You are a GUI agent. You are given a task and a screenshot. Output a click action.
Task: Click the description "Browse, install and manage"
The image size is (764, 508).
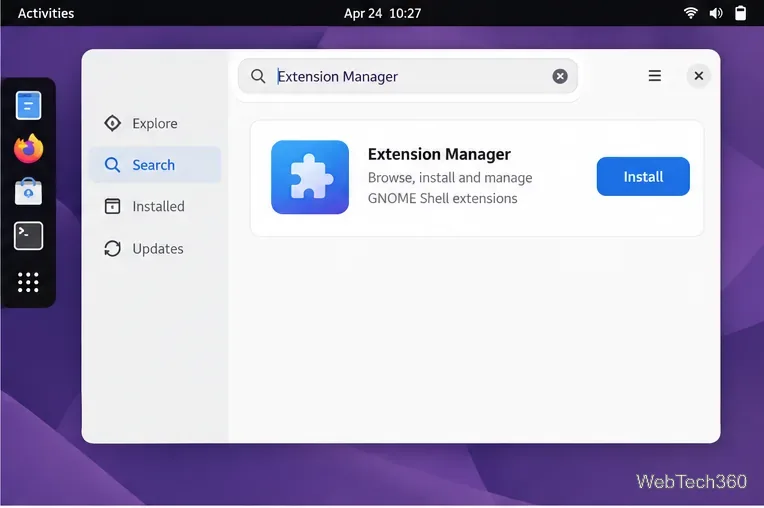[x=450, y=178]
